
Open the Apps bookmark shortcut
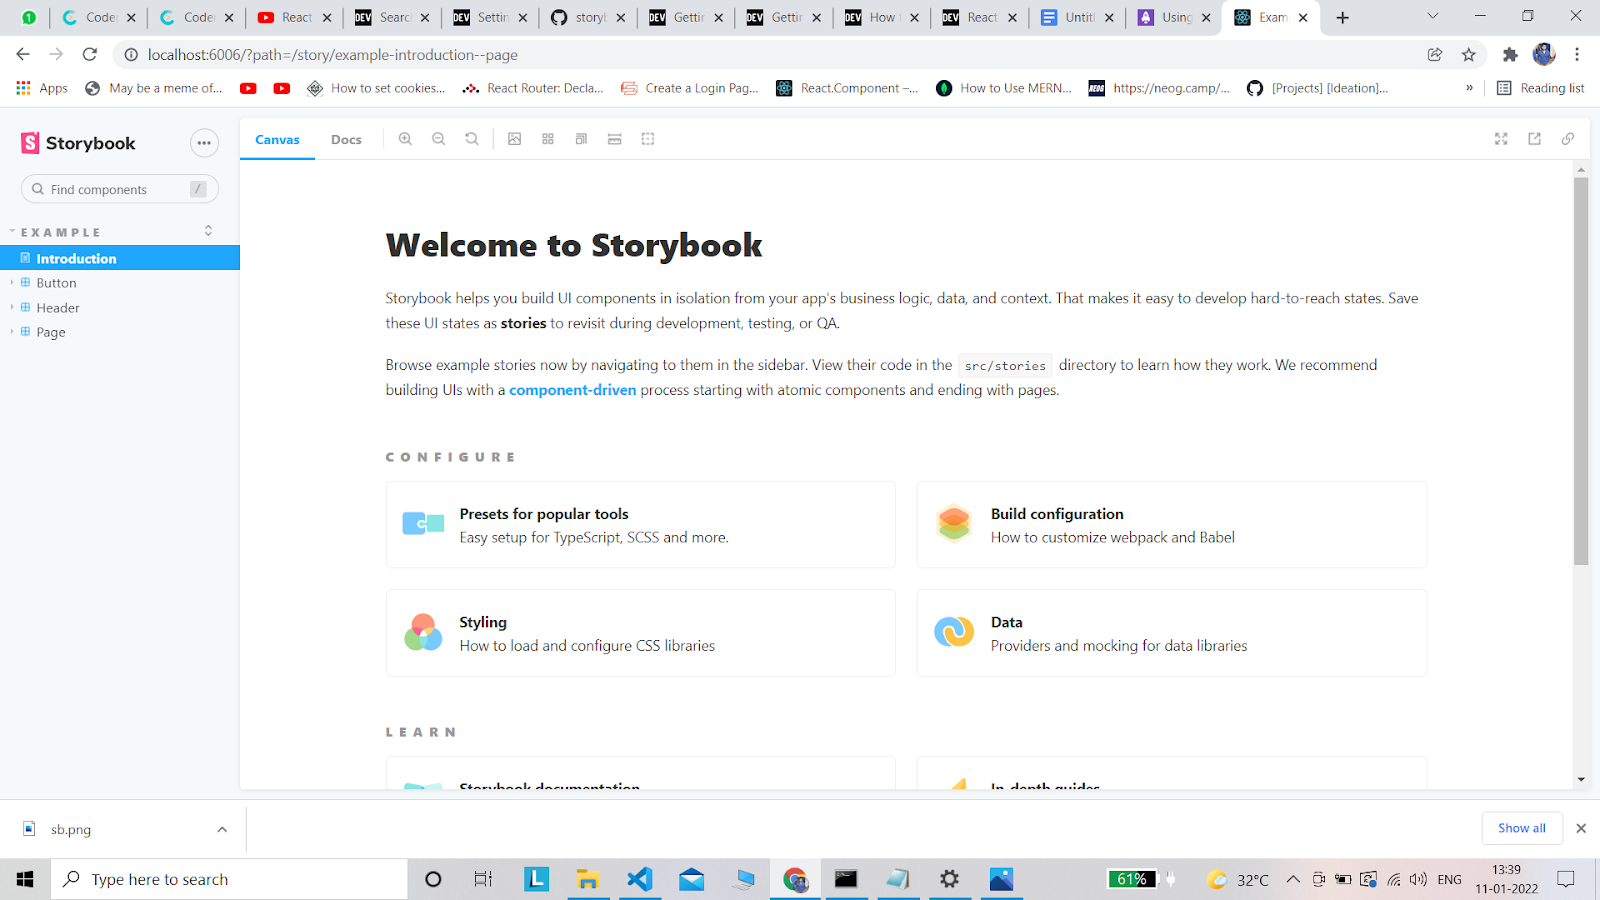(42, 88)
